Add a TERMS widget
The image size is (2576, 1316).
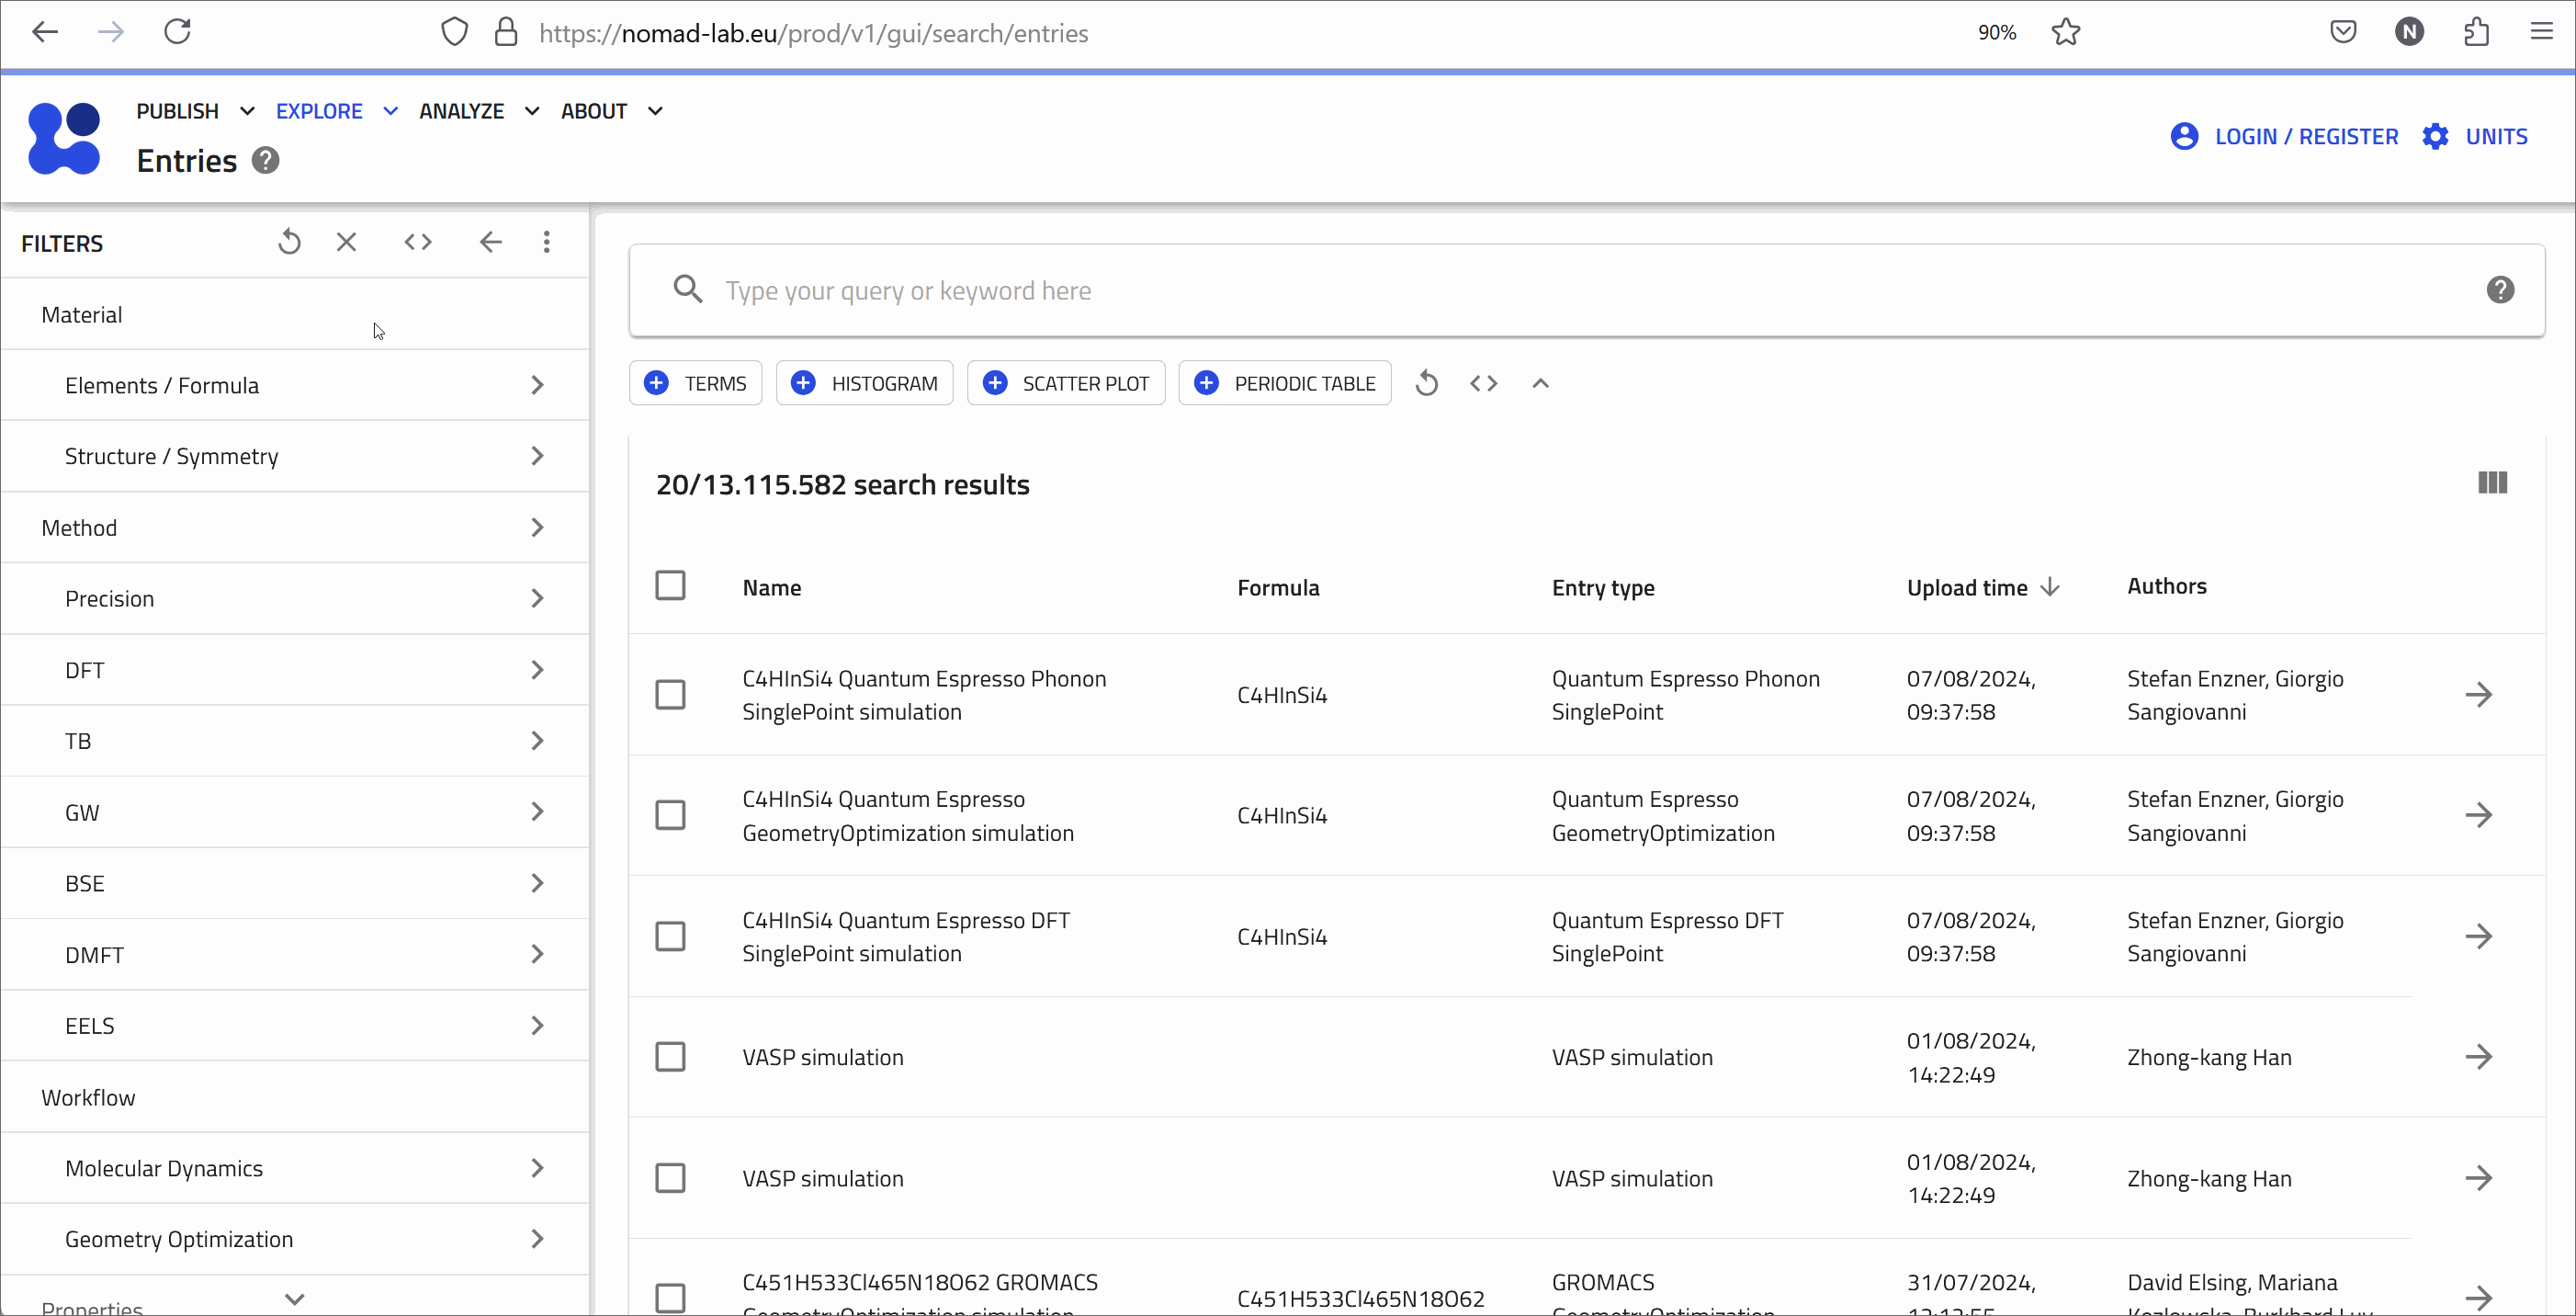696,383
